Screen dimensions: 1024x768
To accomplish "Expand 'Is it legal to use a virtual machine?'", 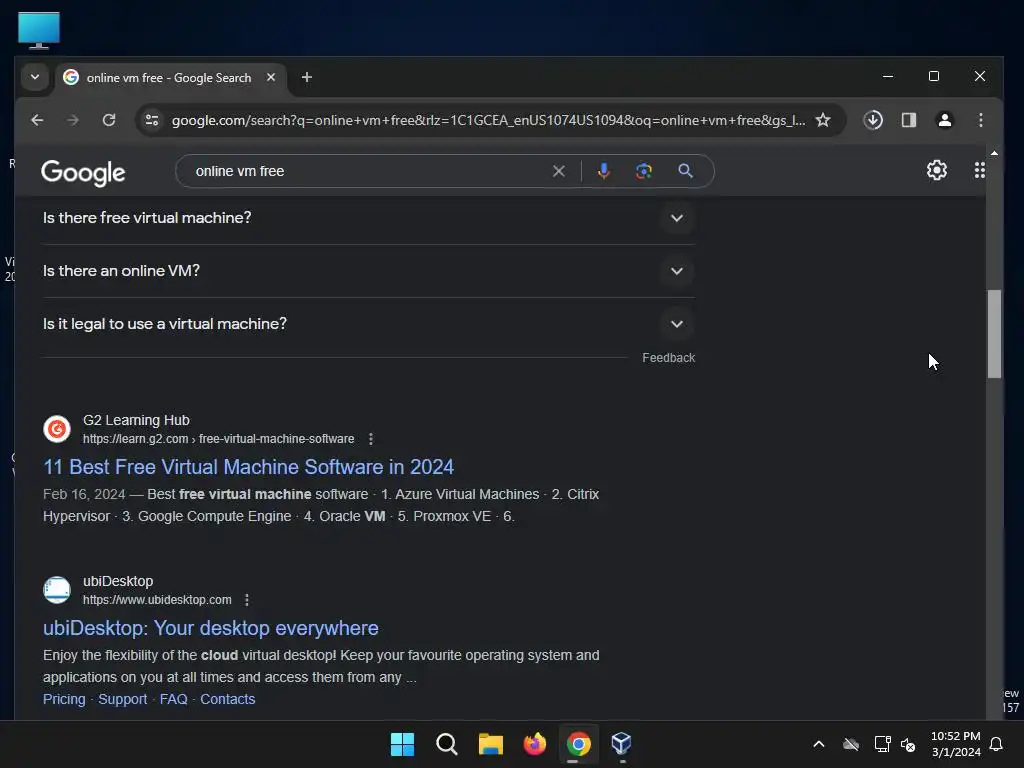I will [368, 324].
